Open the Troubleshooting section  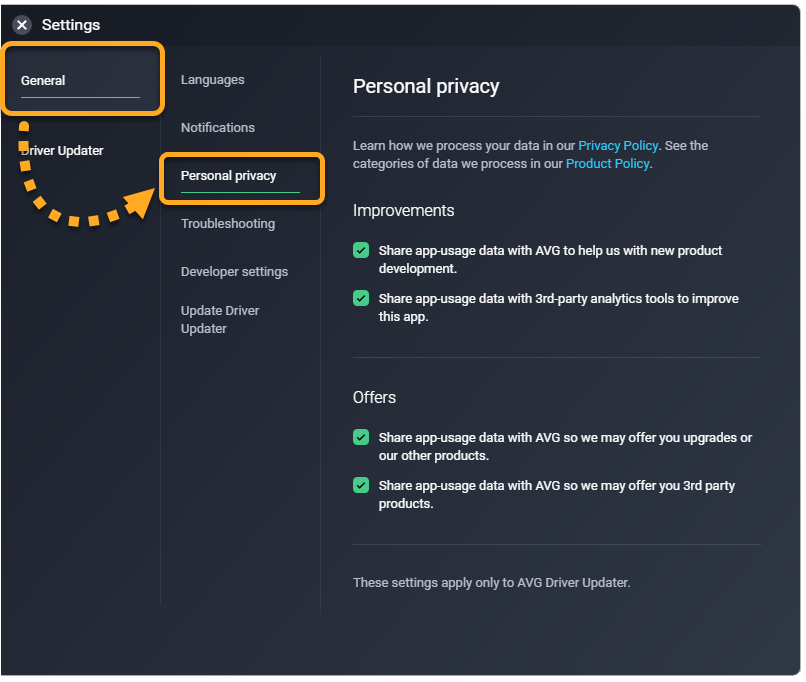point(228,224)
